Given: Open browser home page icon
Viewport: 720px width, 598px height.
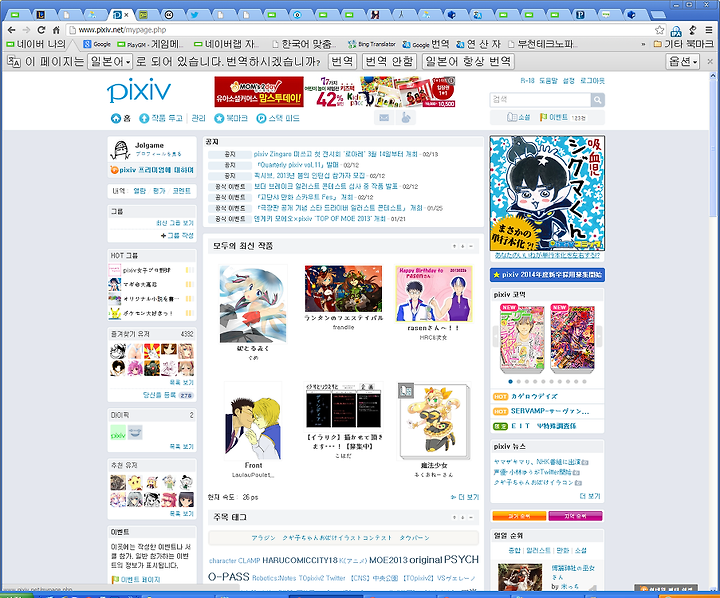Looking at the screenshot, I should pos(56,30).
